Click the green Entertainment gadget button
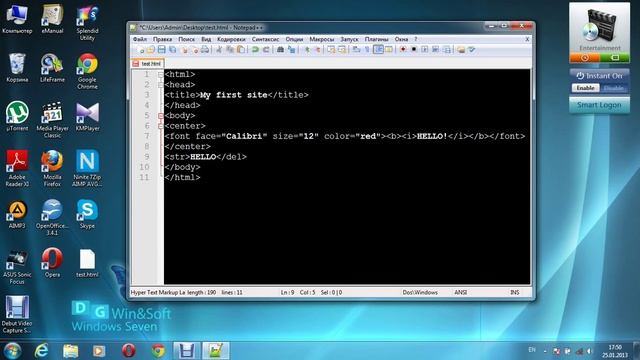 click(615, 58)
